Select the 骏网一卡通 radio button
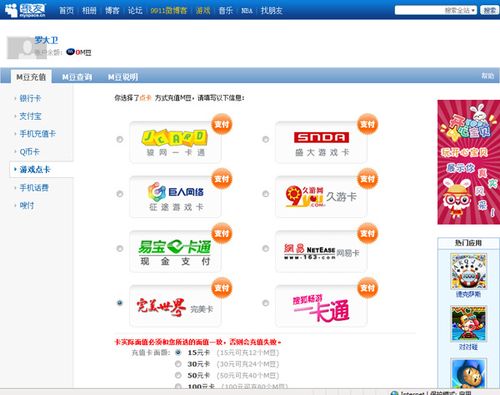500x395 pixels. coord(120,139)
